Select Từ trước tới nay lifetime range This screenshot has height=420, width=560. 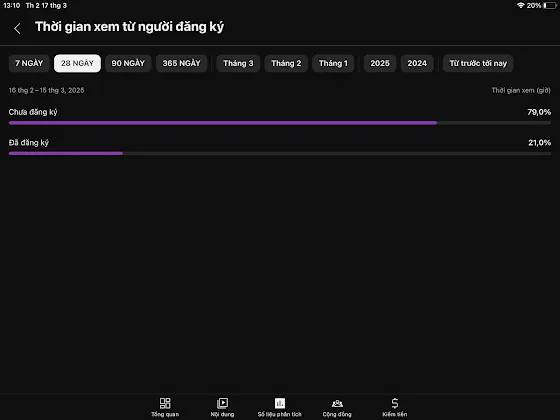[478, 63]
